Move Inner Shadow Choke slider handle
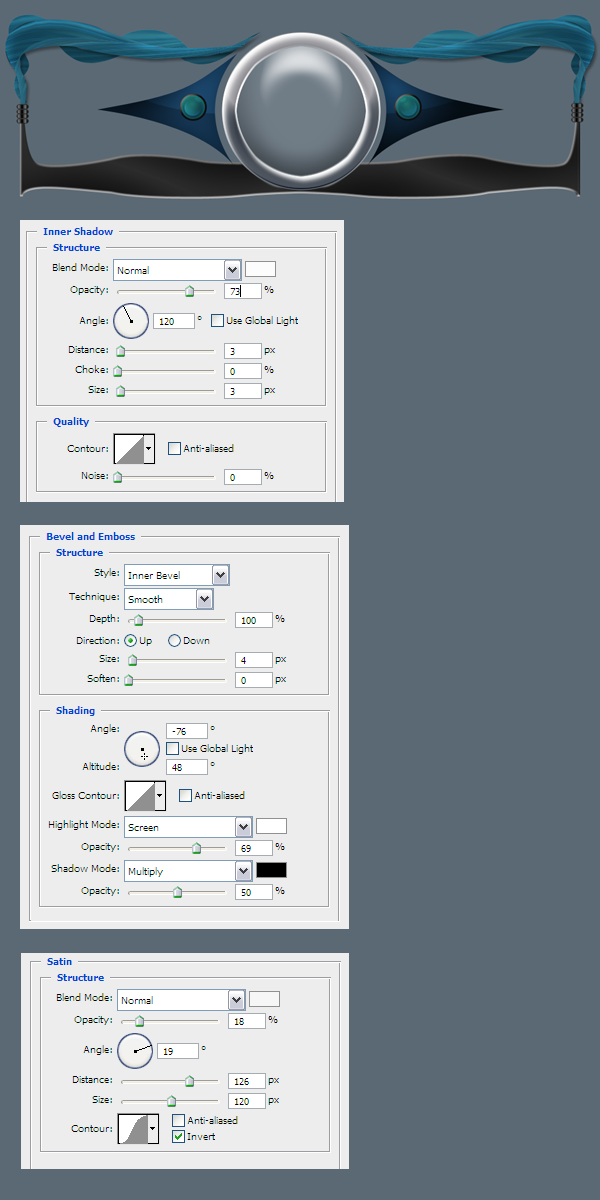This screenshot has height=1200, width=600. (117, 372)
